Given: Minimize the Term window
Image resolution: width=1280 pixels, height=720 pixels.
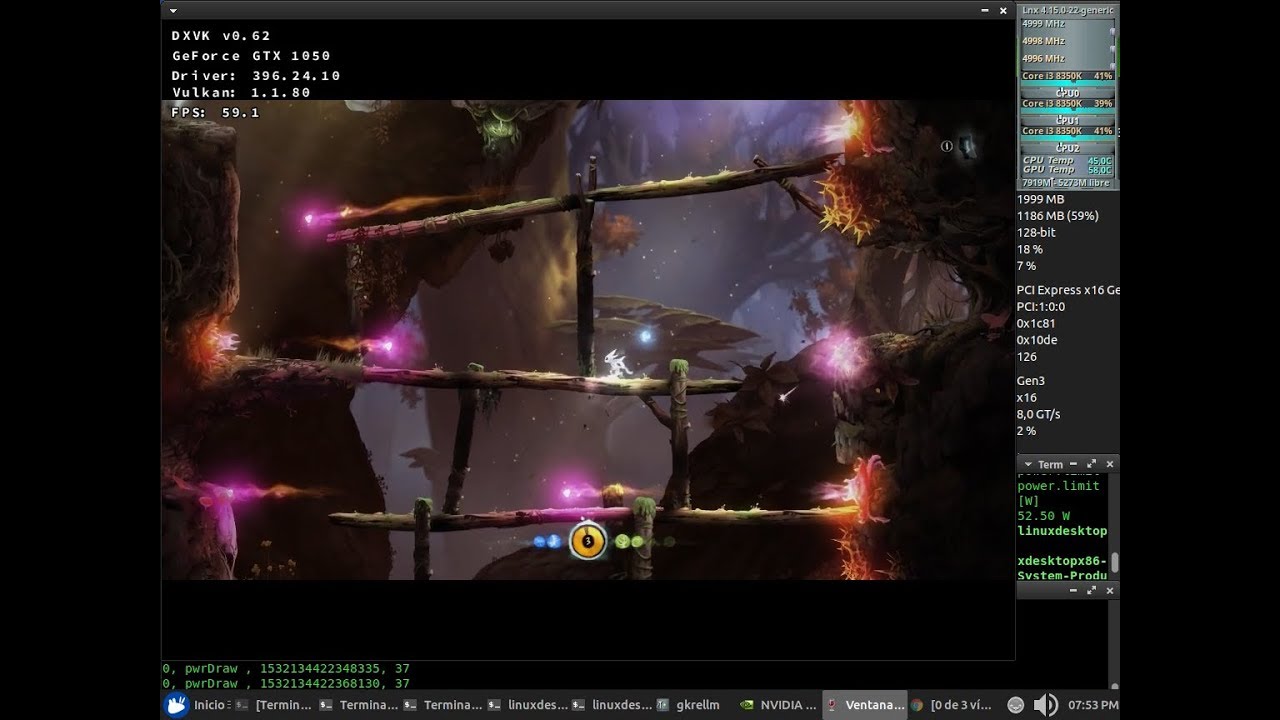Looking at the screenshot, I should pos(1074,464).
